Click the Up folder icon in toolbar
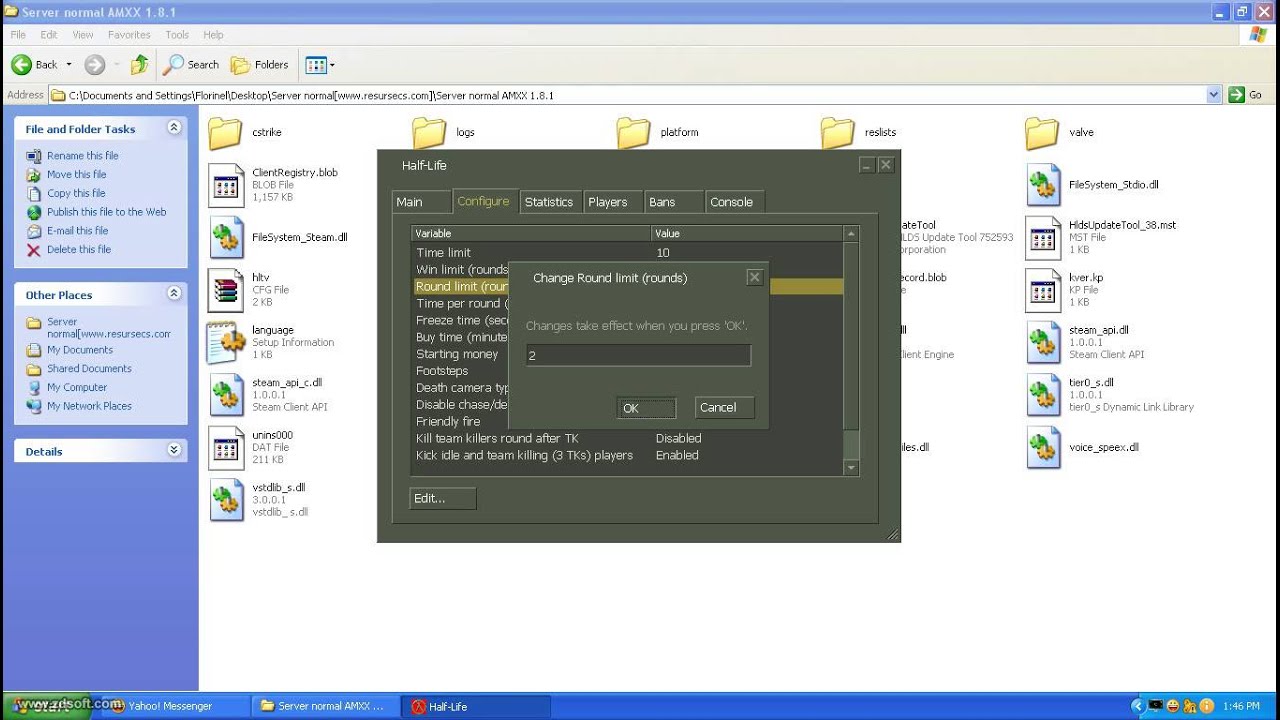Screen dimensions: 1280x720 (x=139, y=65)
